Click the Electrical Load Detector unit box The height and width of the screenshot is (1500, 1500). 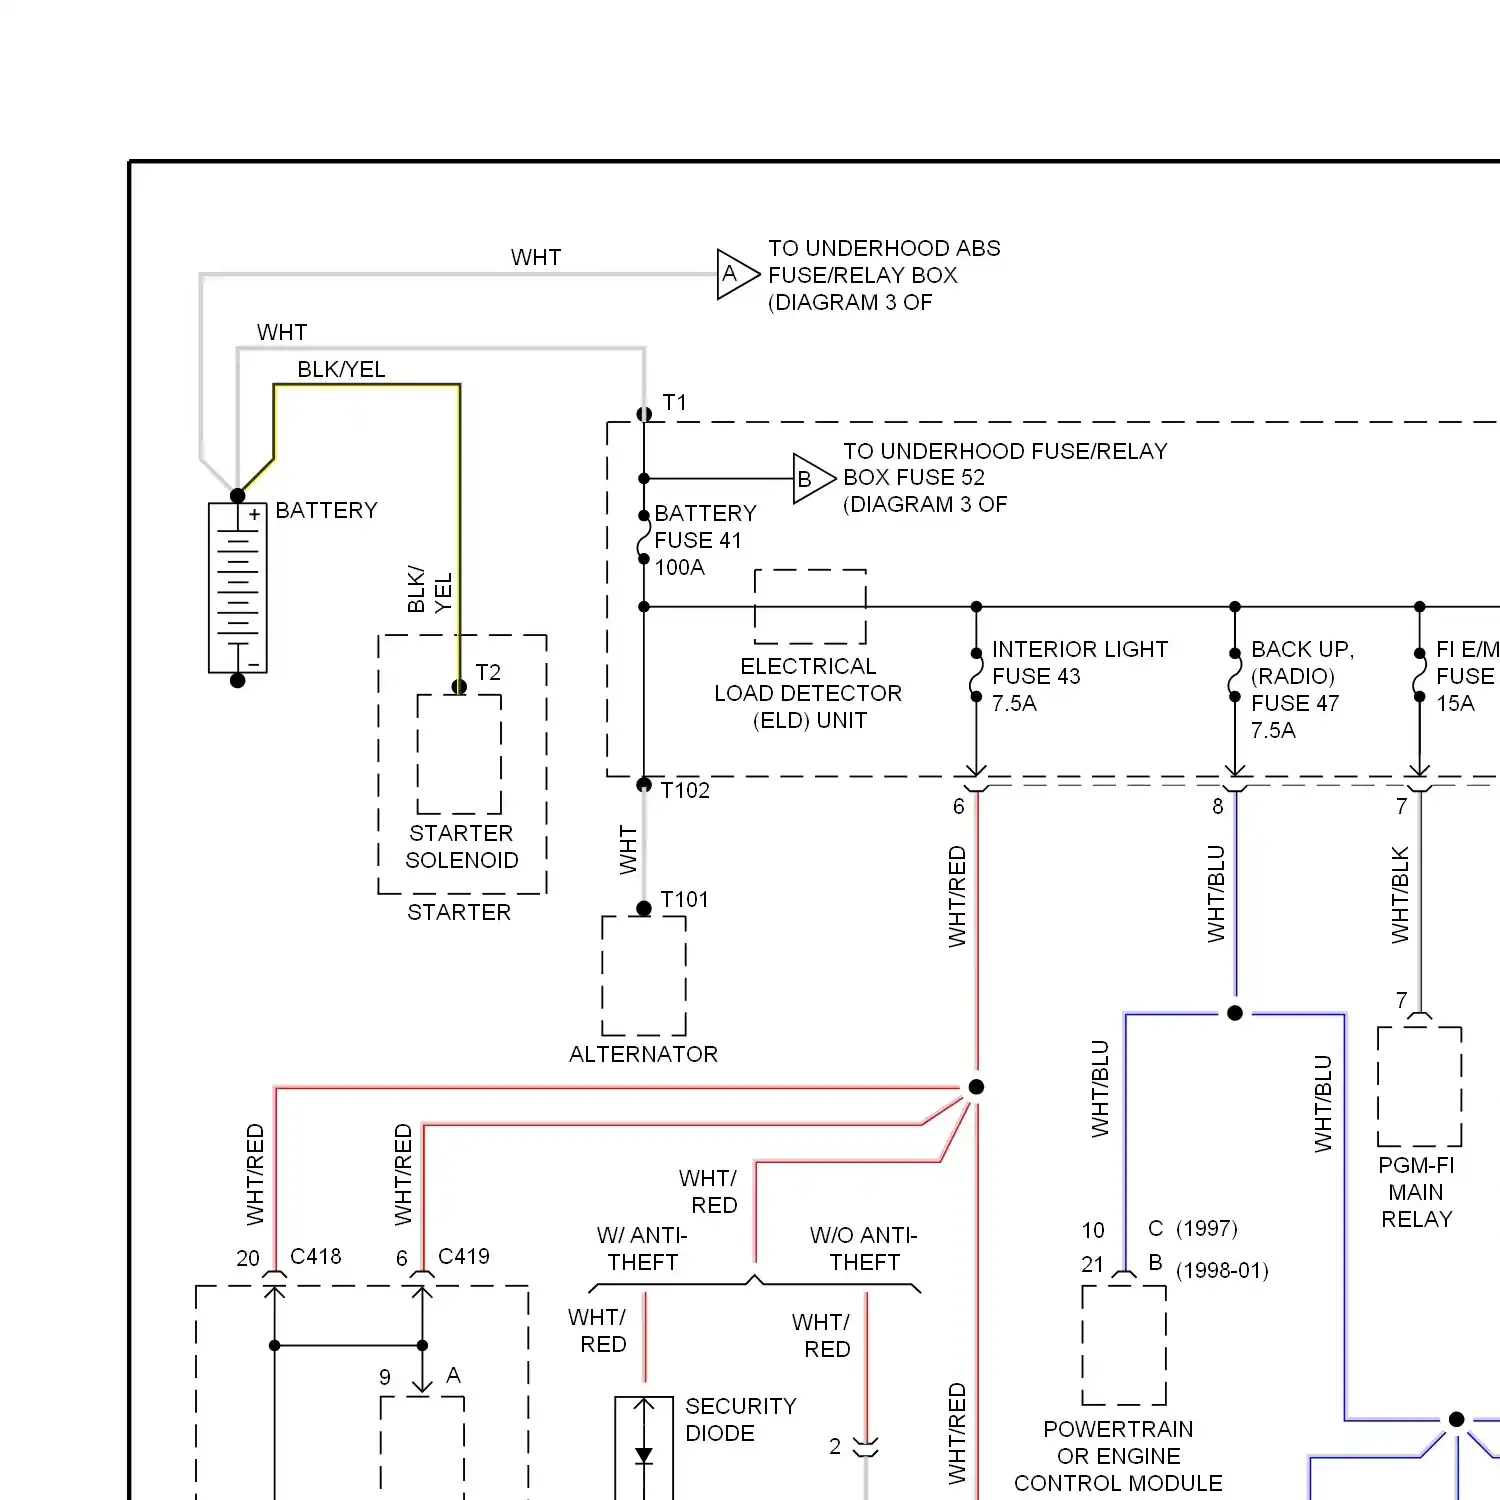click(810, 607)
